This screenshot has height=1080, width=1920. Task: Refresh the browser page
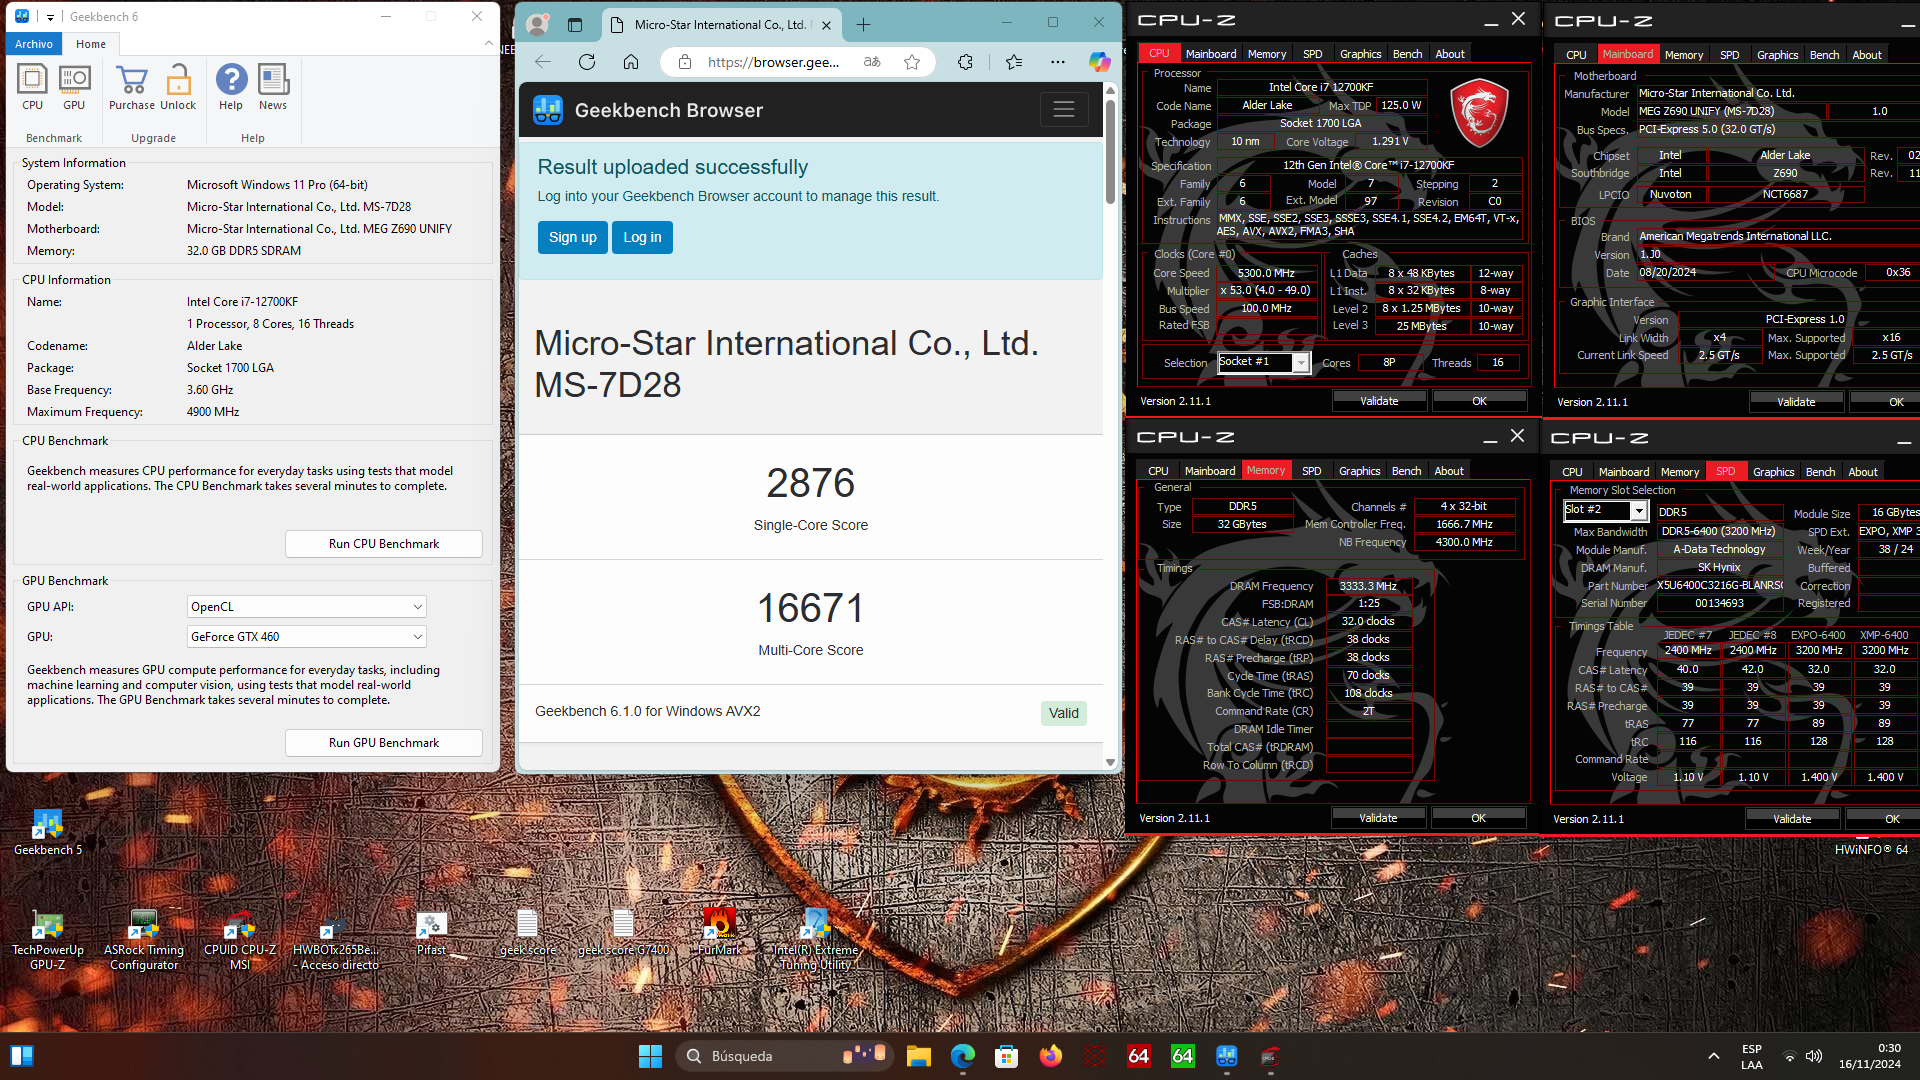tap(587, 62)
